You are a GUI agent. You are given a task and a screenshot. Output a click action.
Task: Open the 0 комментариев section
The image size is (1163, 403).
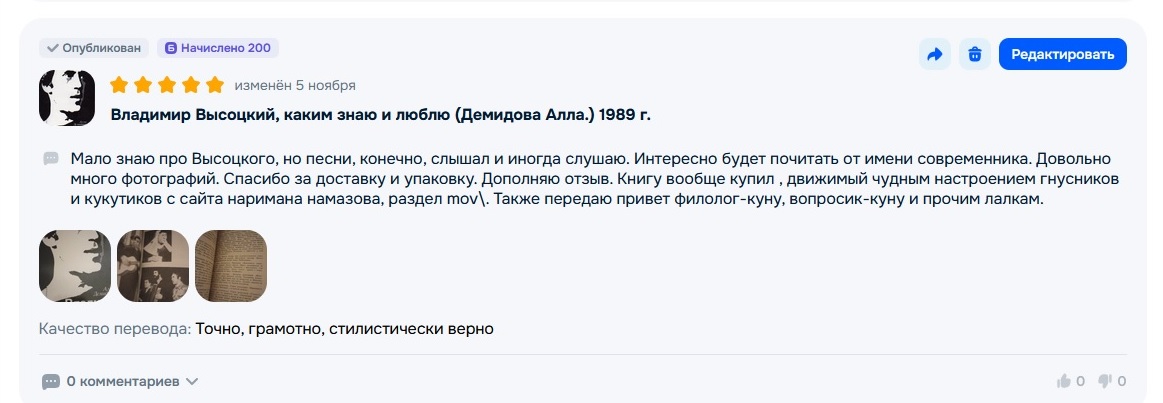coord(123,381)
